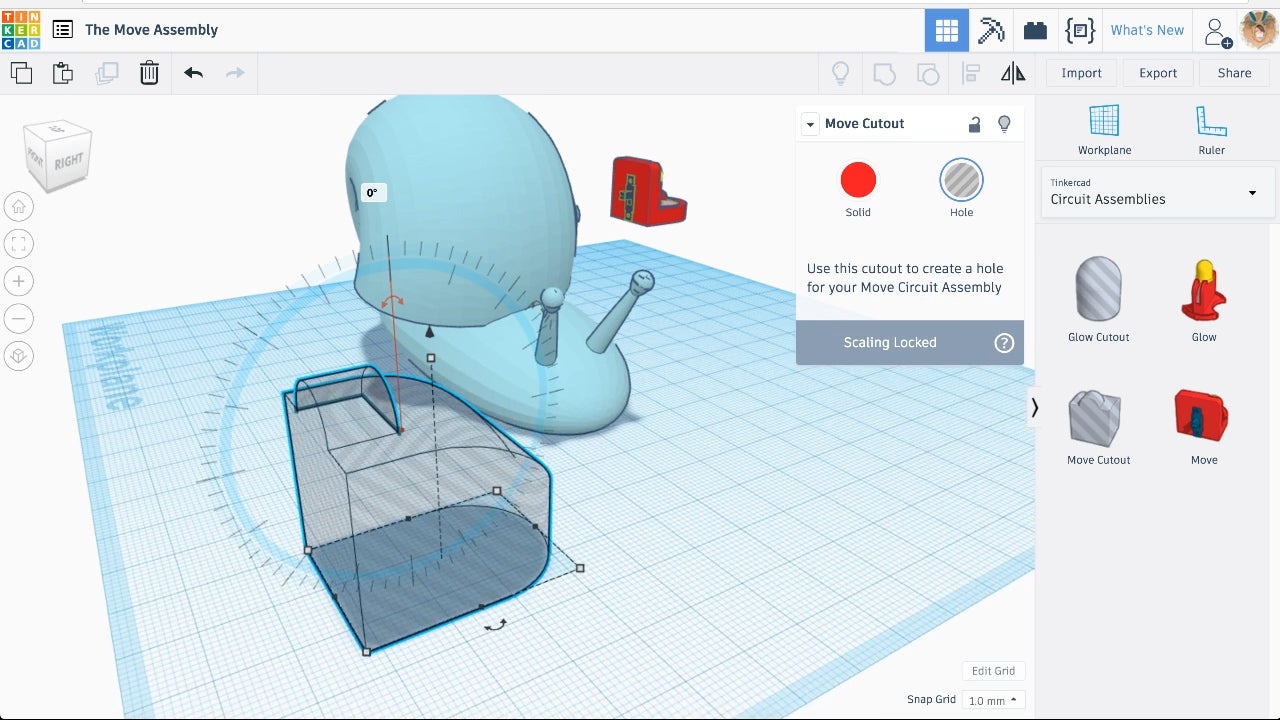Collapse the Move Cutout inspector panel
The height and width of the screenshot is (720, 1280).
tap(811, 124)
